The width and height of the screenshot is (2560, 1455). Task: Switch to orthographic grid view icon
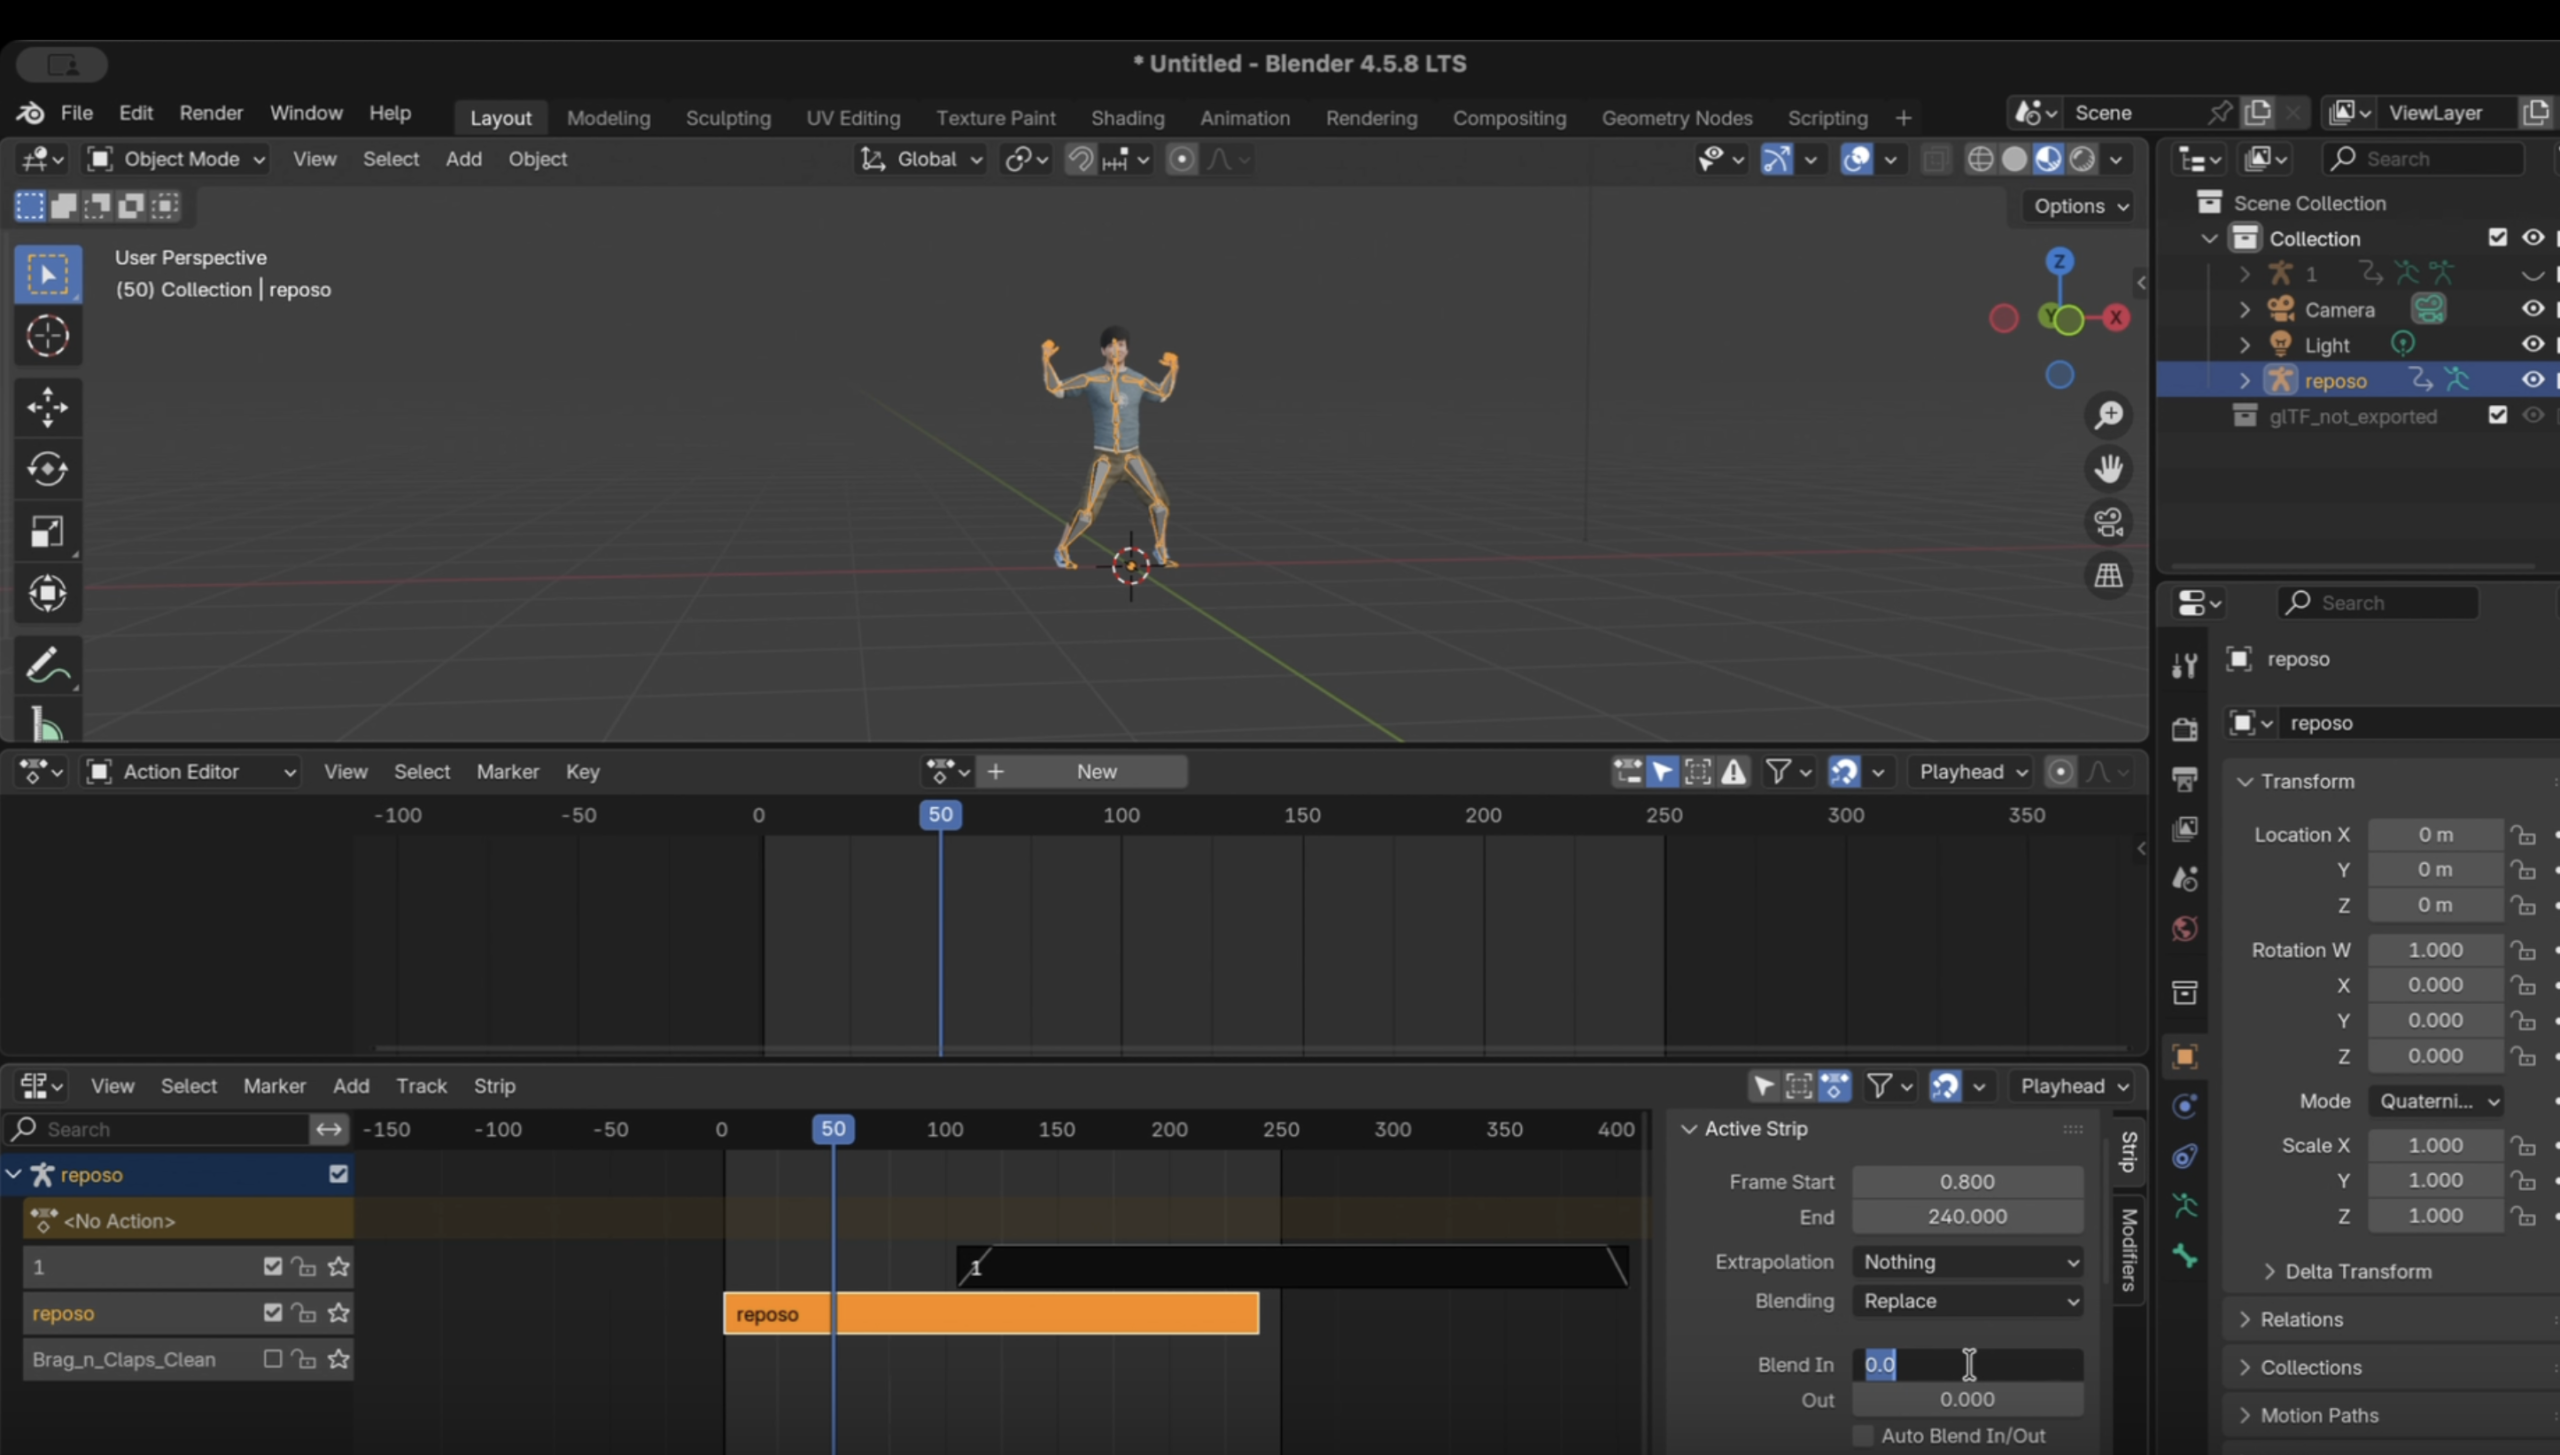[x=2109, y=576]
